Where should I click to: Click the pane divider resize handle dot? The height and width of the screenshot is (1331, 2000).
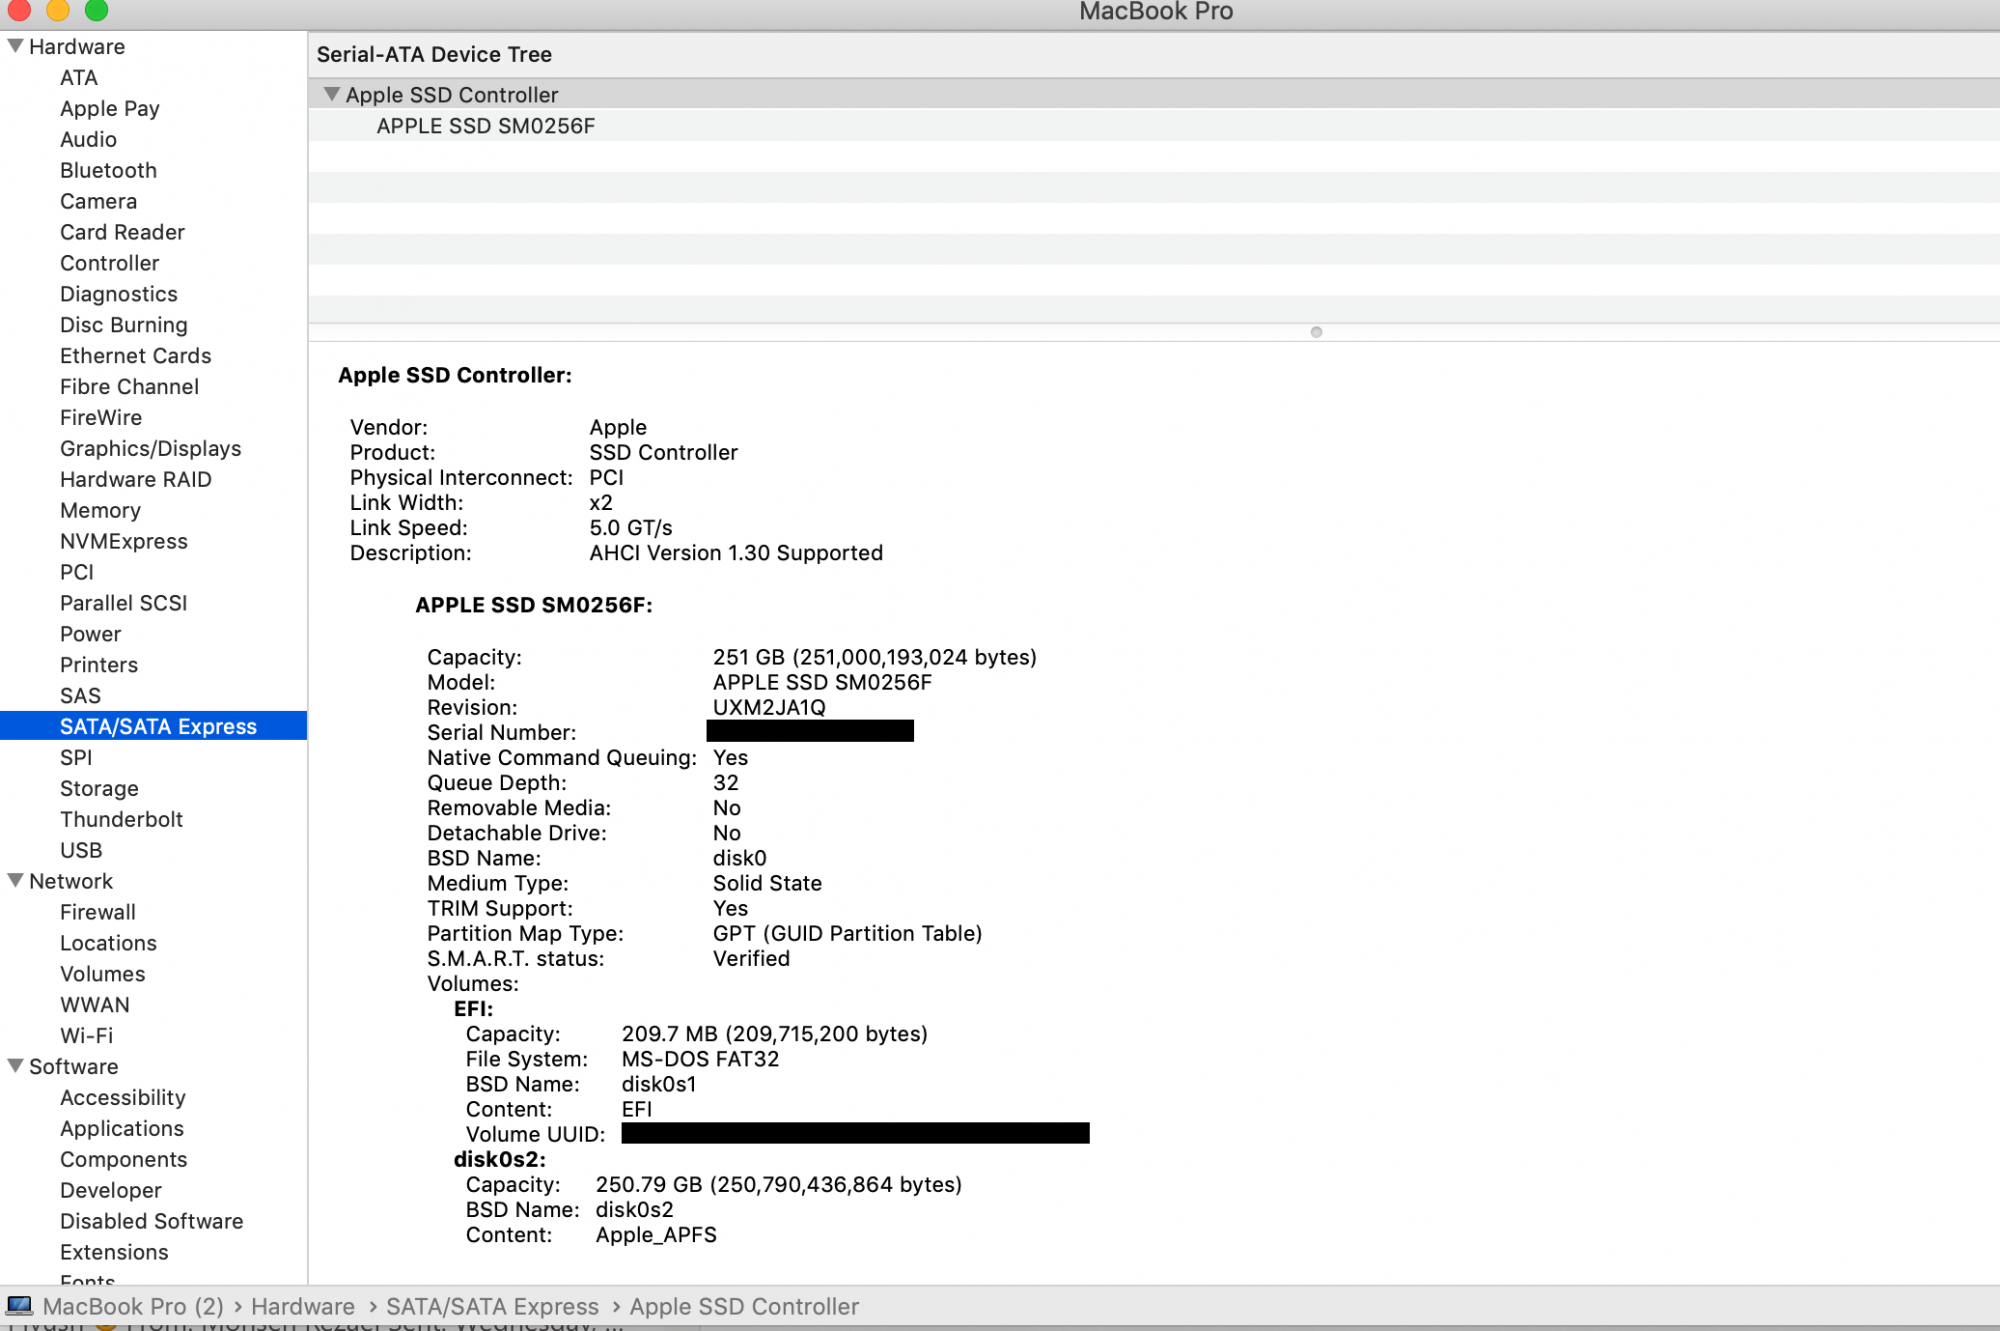click(1316, 332)
